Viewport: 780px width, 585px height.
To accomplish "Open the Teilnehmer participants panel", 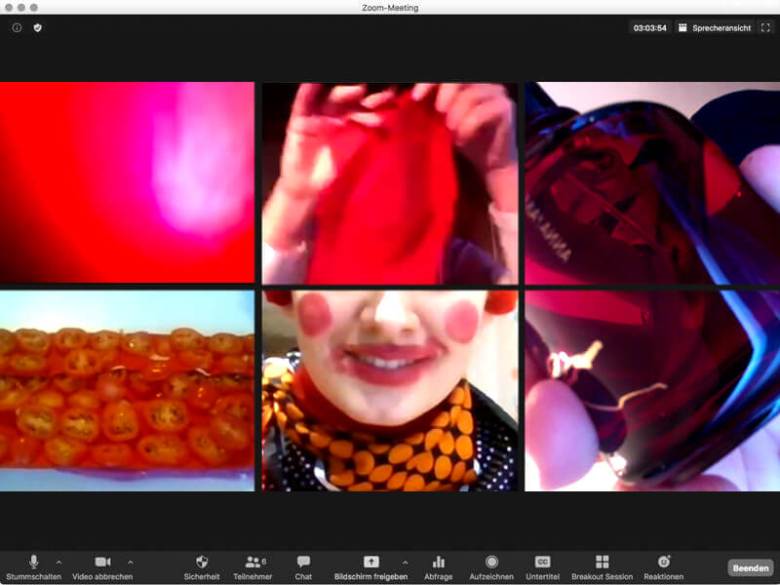I will click(x=253, y=567).
